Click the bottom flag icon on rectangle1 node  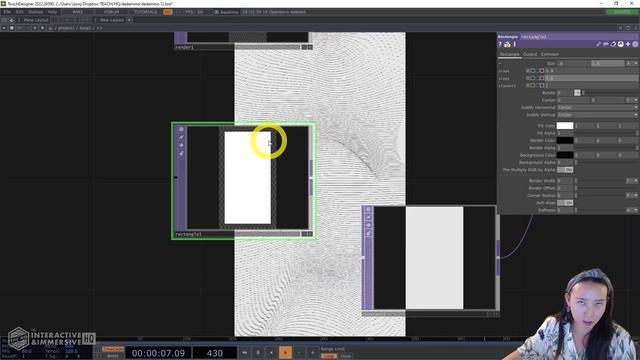(x=181, y=153)
